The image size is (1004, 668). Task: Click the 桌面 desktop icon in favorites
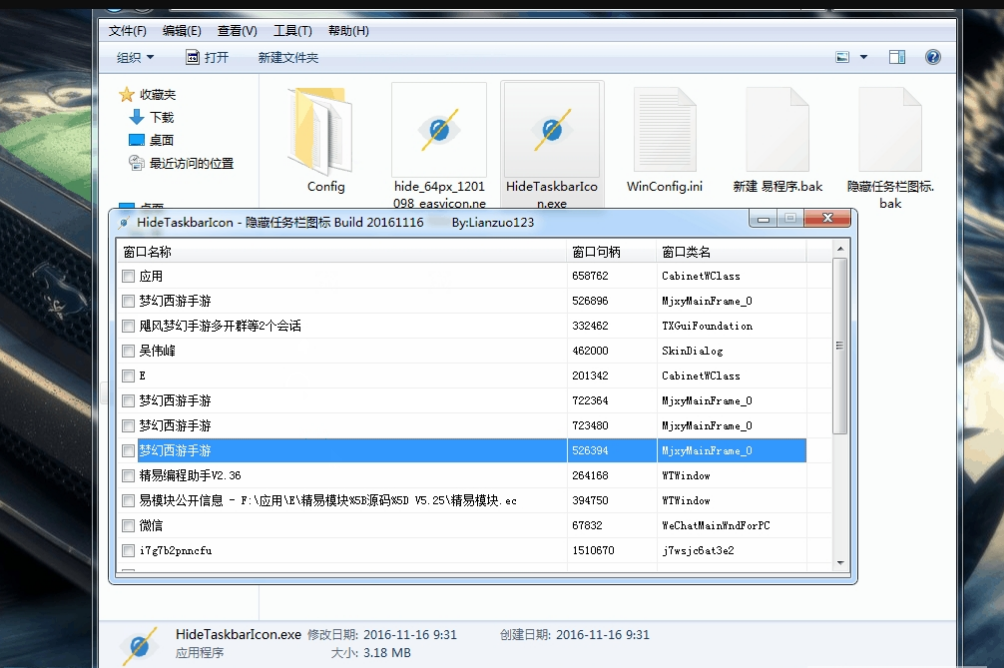pyautogui.click(x=136, y=140)
